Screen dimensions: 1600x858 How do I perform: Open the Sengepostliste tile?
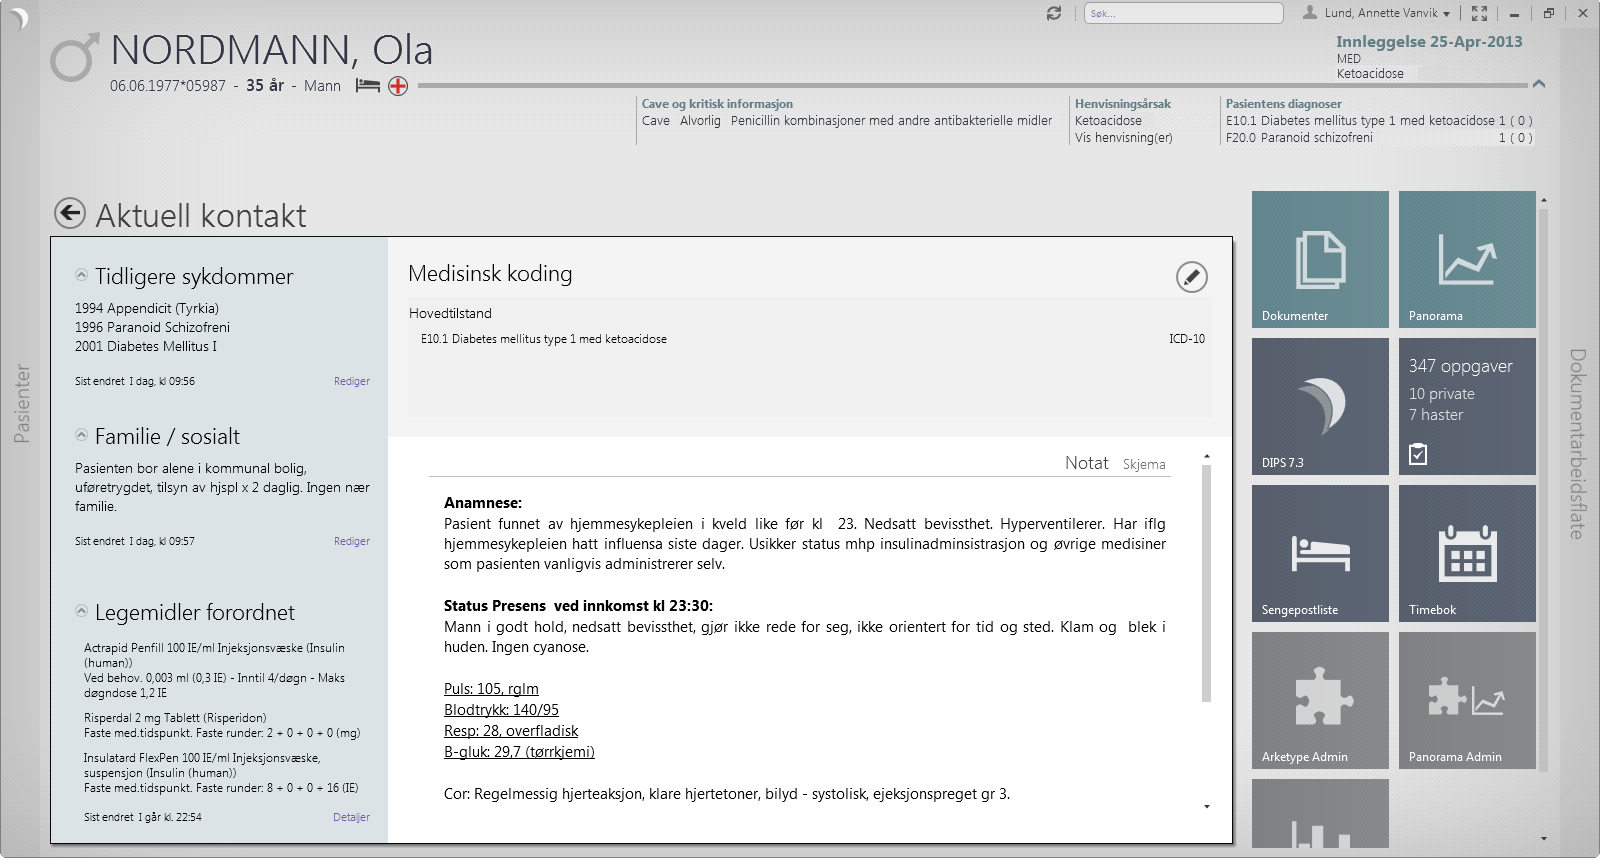pos(1320,553)
